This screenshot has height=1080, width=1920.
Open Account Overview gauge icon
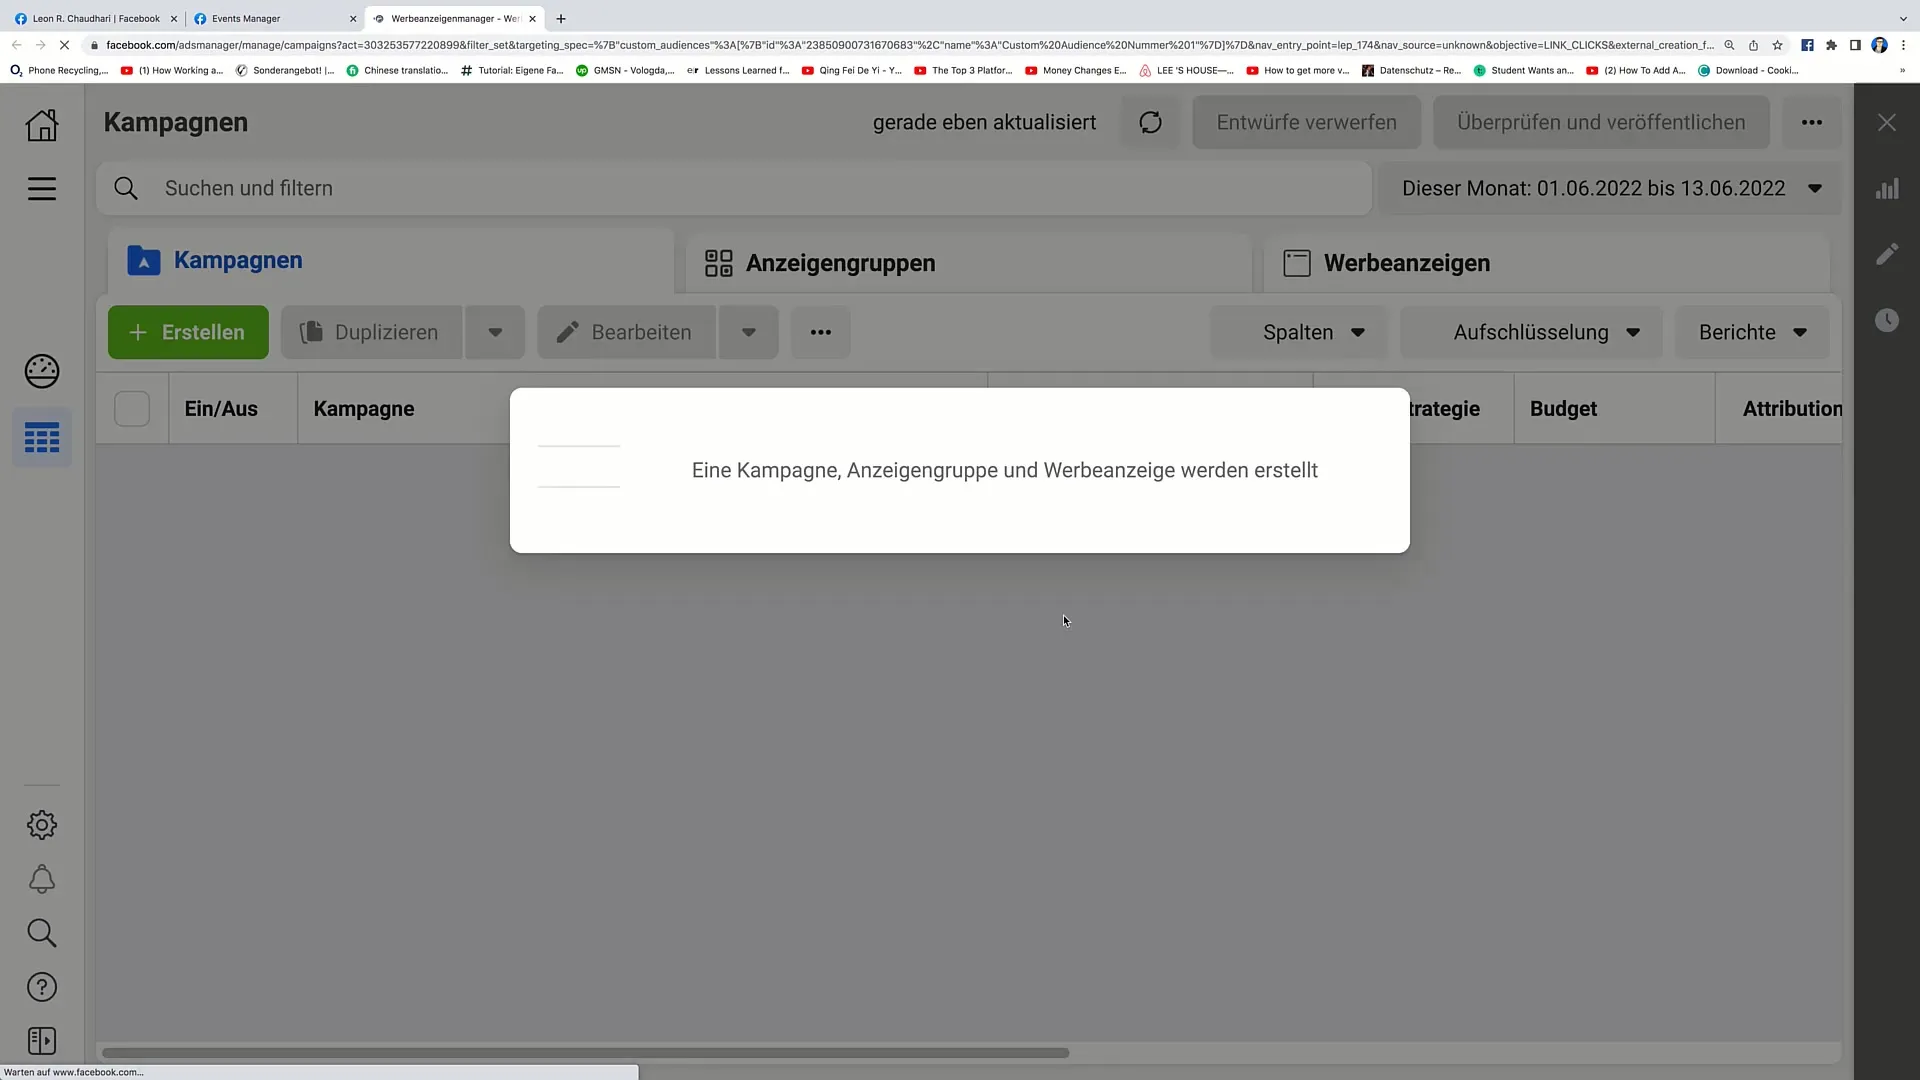[42, 371]
